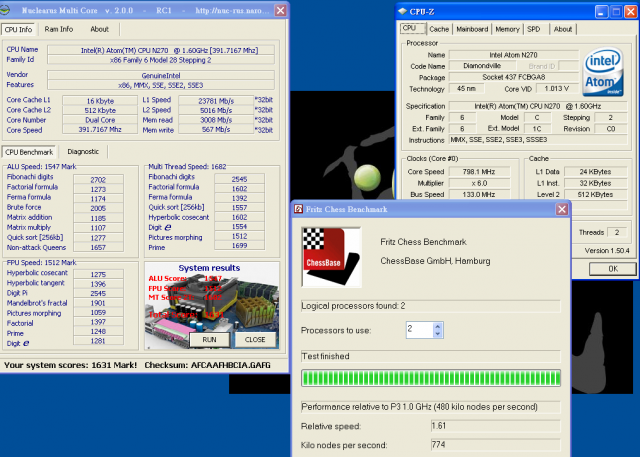Click the Test finished status text

(x=325, y=356)
